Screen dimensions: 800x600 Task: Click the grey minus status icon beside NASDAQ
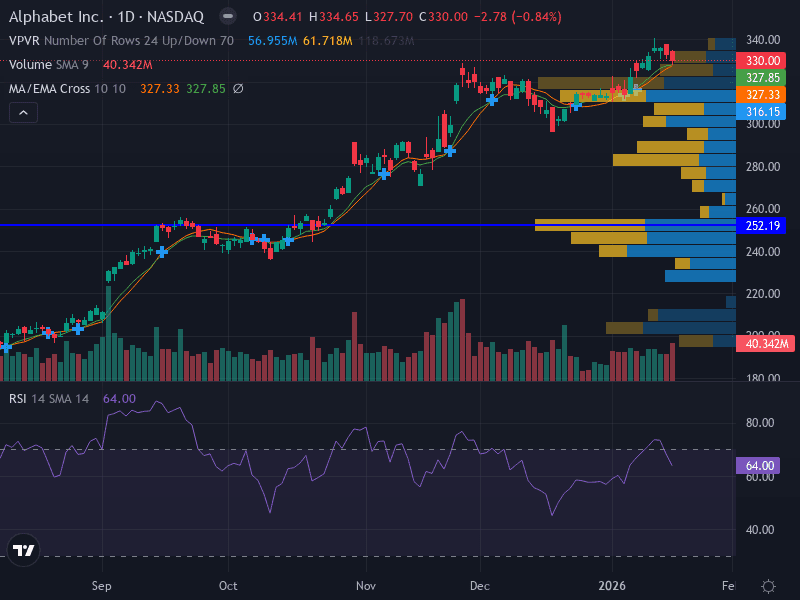pyautogui.click(x=228, y=17)
